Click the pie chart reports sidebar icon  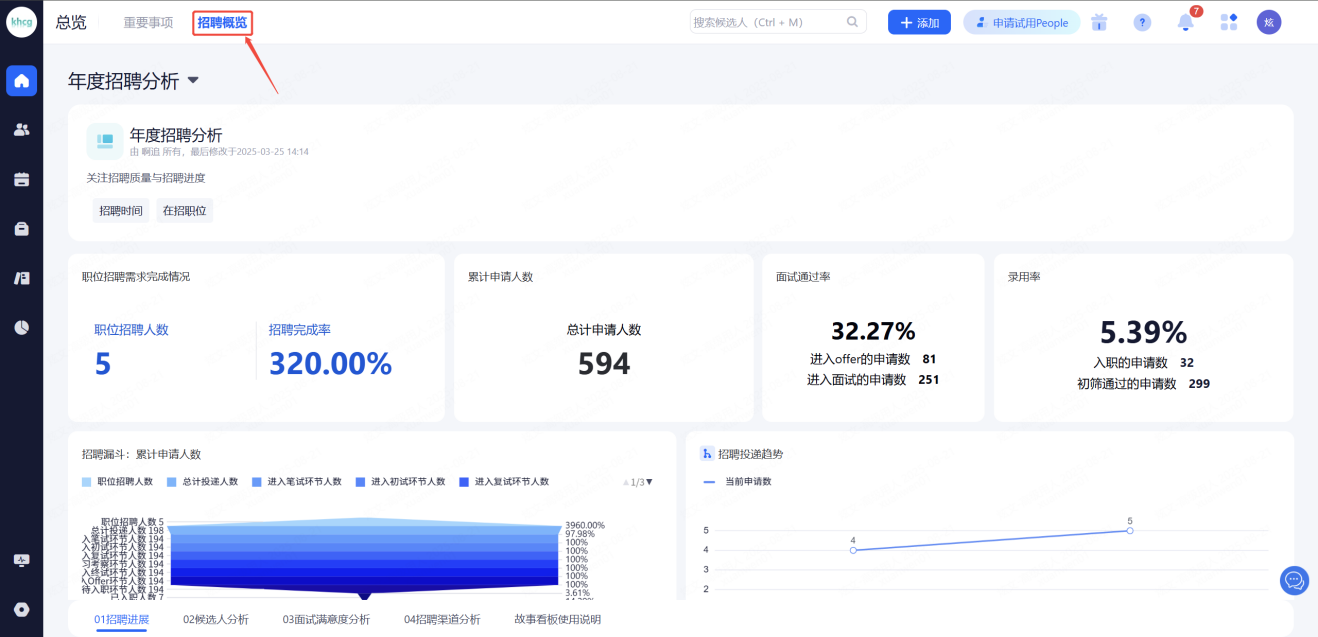tap(22, 327)
